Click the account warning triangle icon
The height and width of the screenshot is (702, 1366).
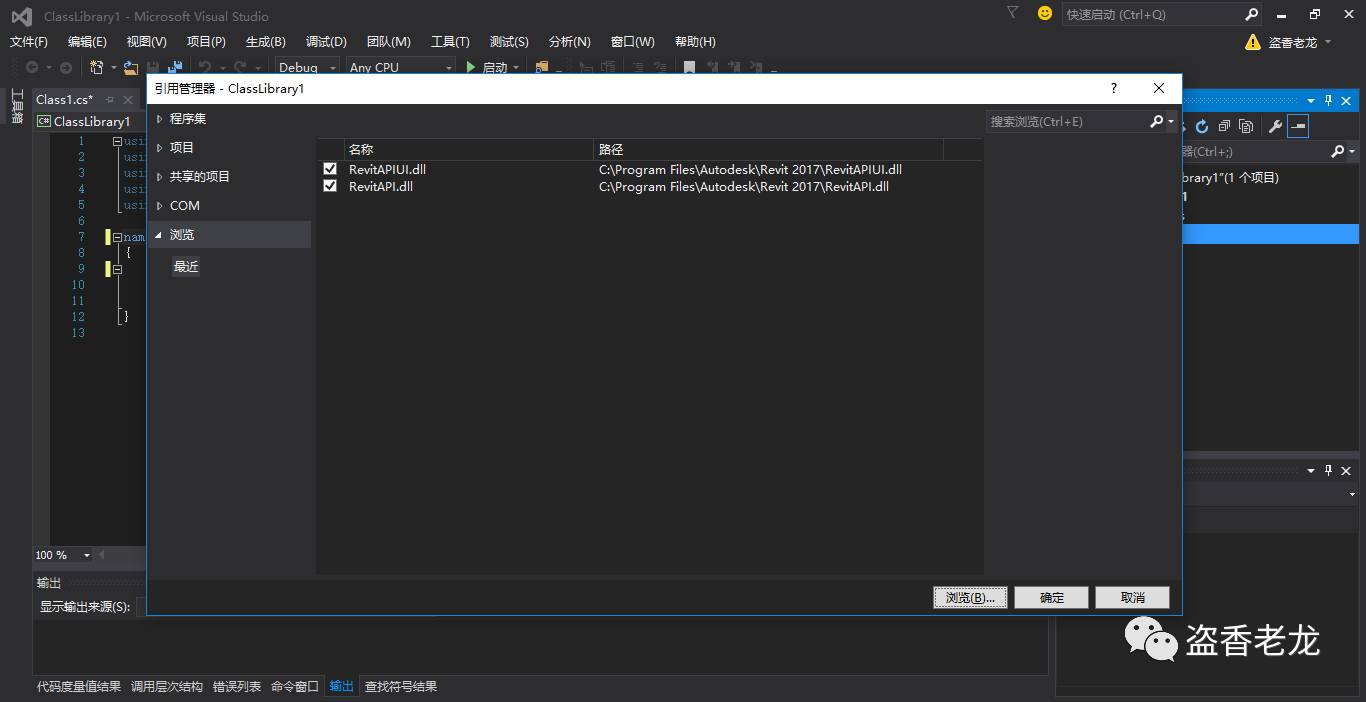[x=1253, y=42]
